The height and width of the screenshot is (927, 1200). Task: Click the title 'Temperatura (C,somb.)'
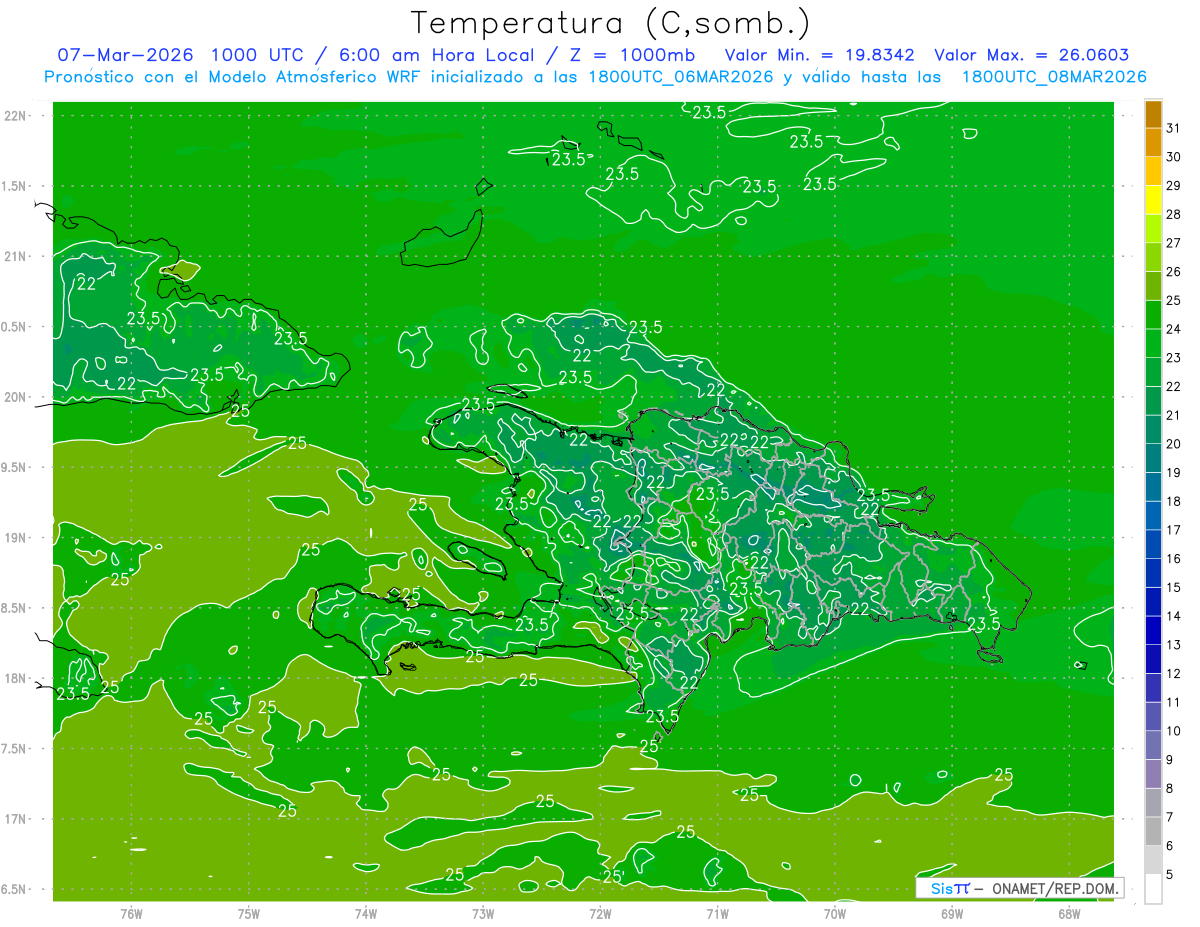tap(611, 22)
